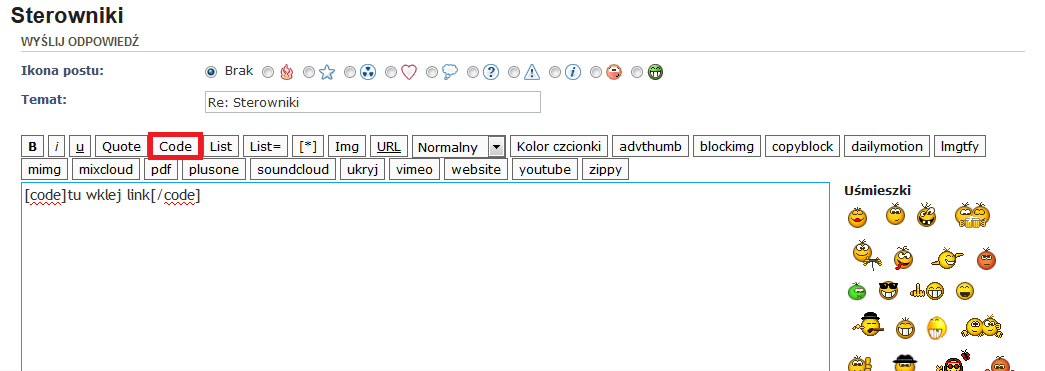Insert the hat-wearing cigar smiley
Screen dimensions: 1045x371
coord(867,324)
